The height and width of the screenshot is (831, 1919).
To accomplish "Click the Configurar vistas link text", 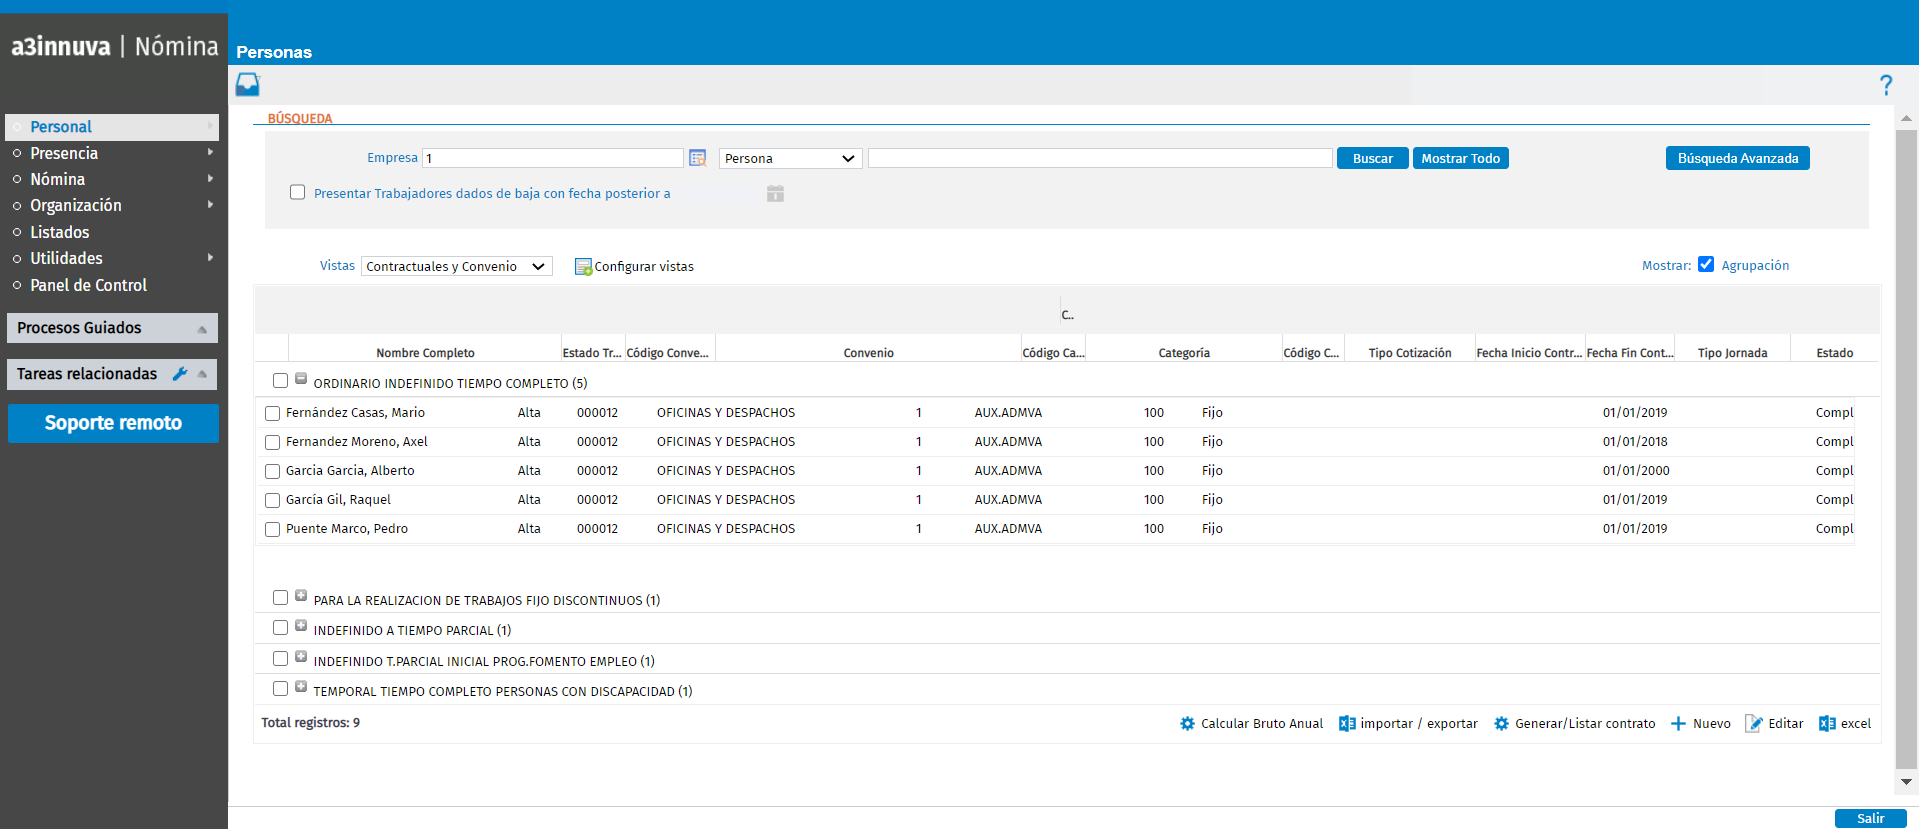I will 644,267.
